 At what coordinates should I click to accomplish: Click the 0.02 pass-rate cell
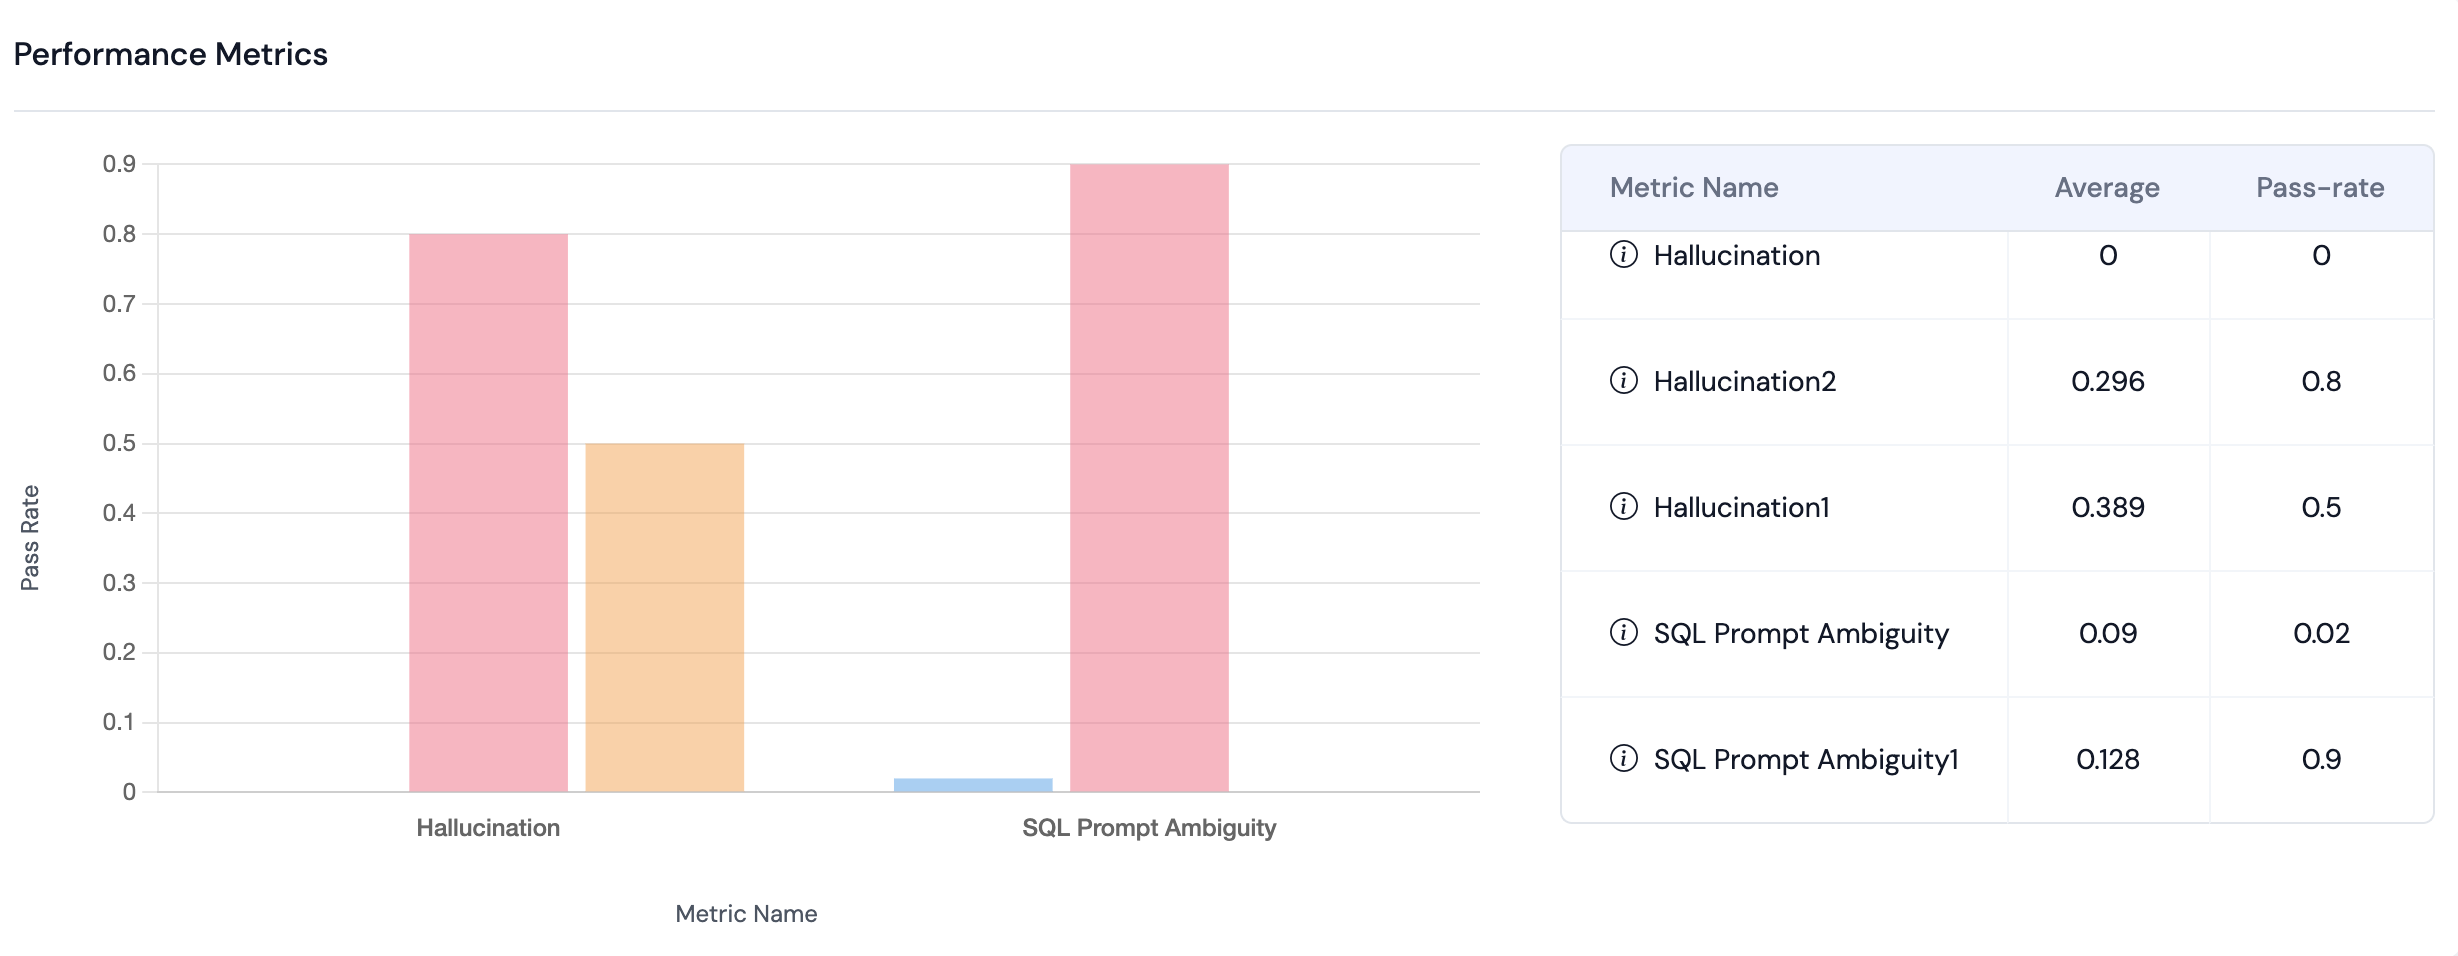(x=2320, y=633)
